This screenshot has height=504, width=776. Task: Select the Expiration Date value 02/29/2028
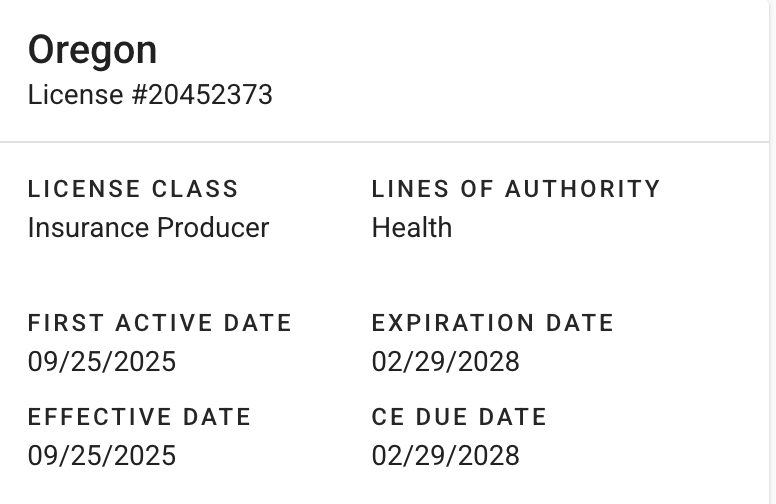click(x=446, y=361)
